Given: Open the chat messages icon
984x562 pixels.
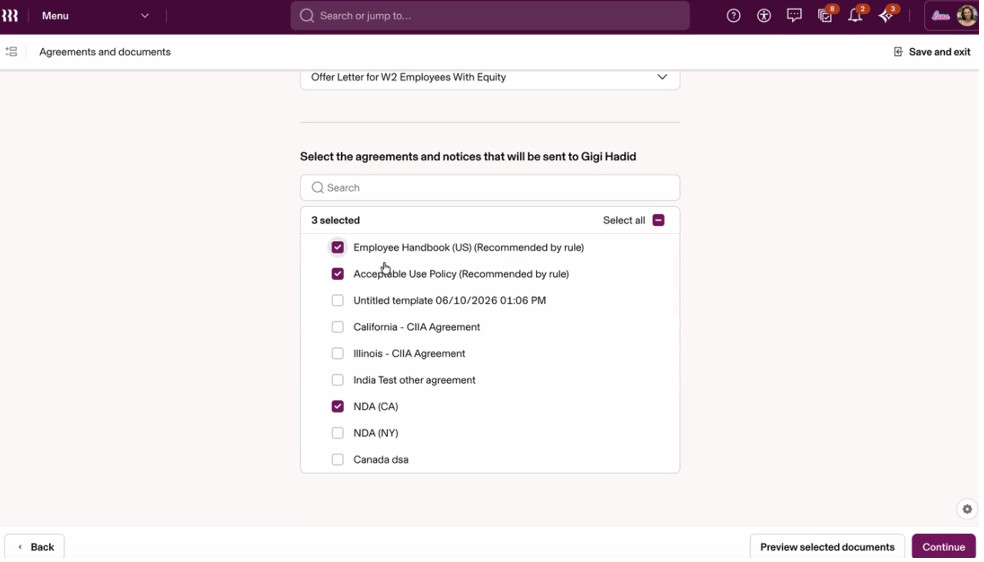Looking at the screenshot, I should click(x=794, y=16).
